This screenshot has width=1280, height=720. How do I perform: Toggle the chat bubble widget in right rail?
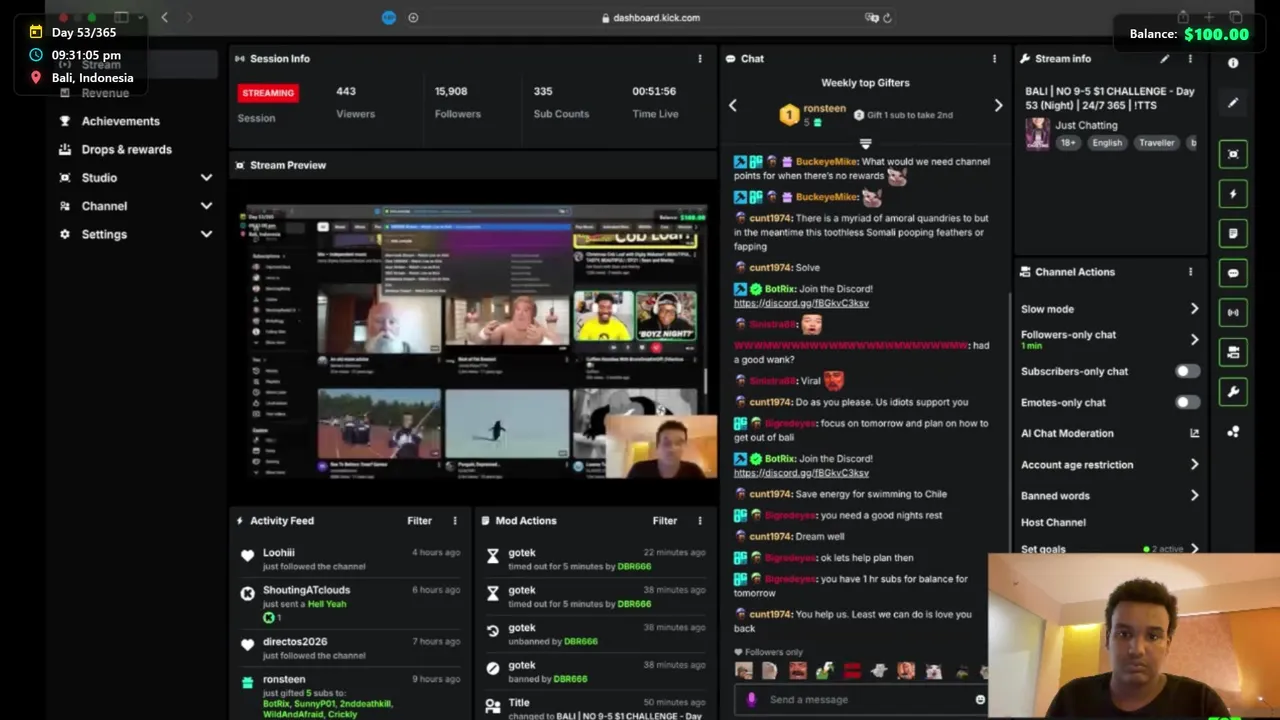(1233, 273)
